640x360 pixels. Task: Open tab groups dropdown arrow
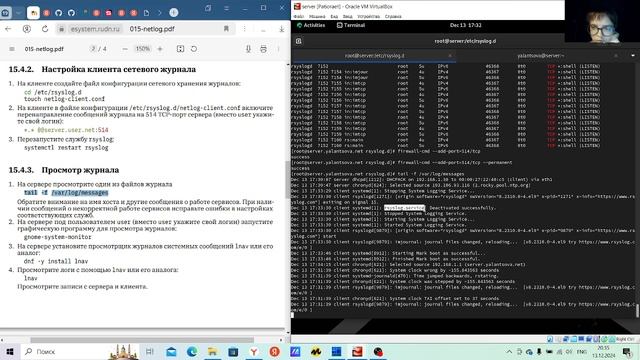tap(18, 13)
